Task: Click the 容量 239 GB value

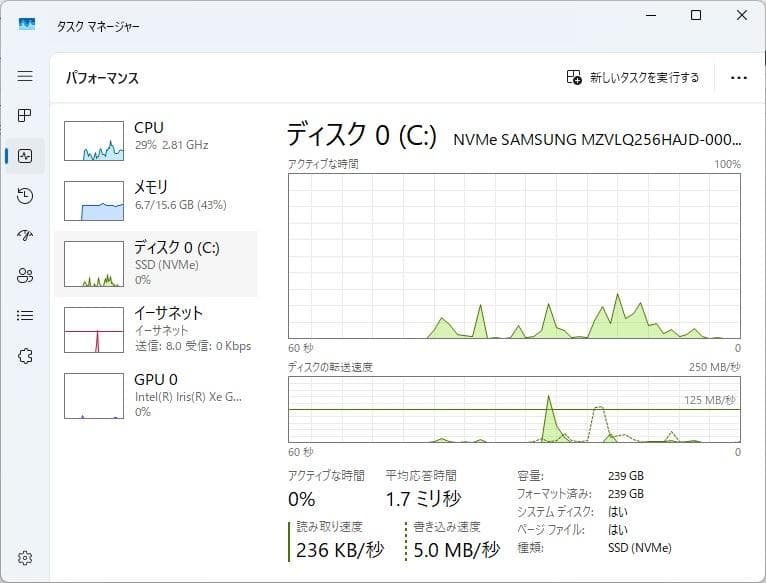Action: (626, 475)
